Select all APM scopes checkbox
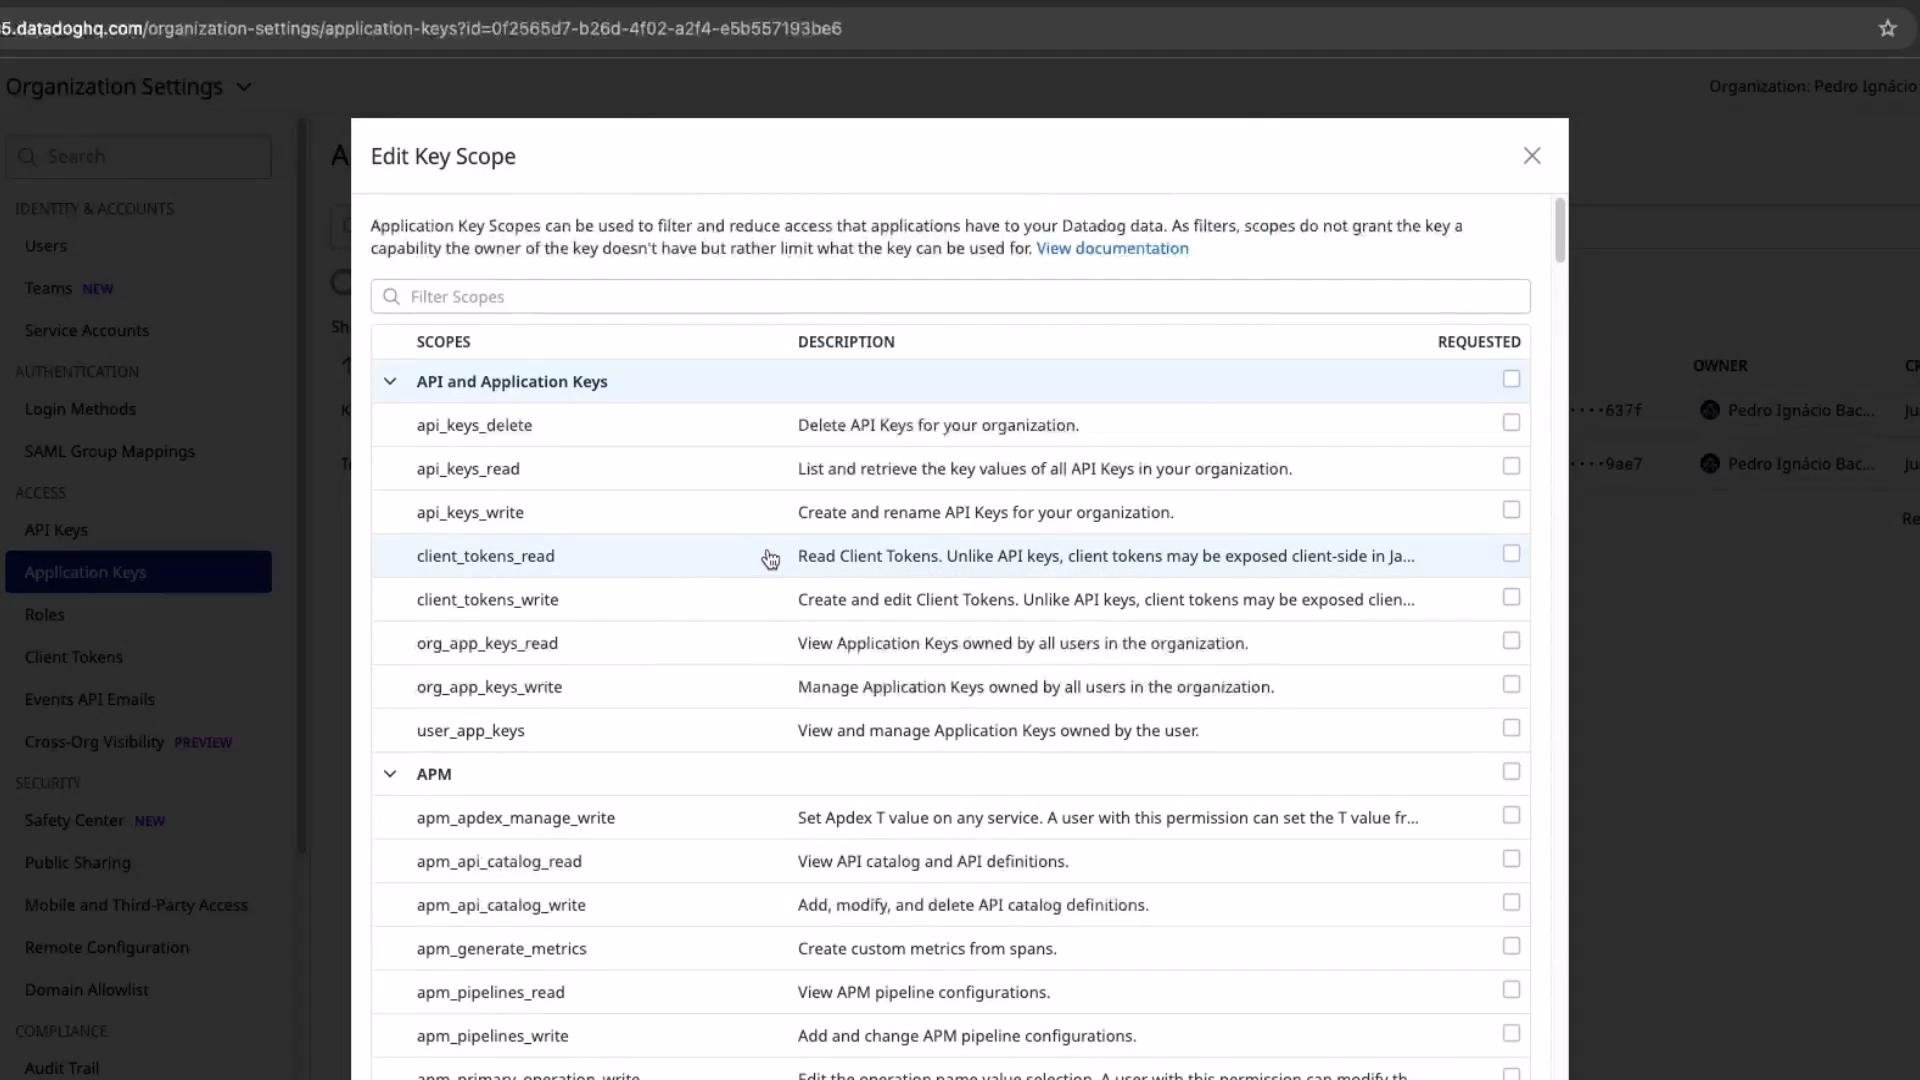Image resolution: width=1920 pixels, height=1080 pixels. pos(1511,772)
